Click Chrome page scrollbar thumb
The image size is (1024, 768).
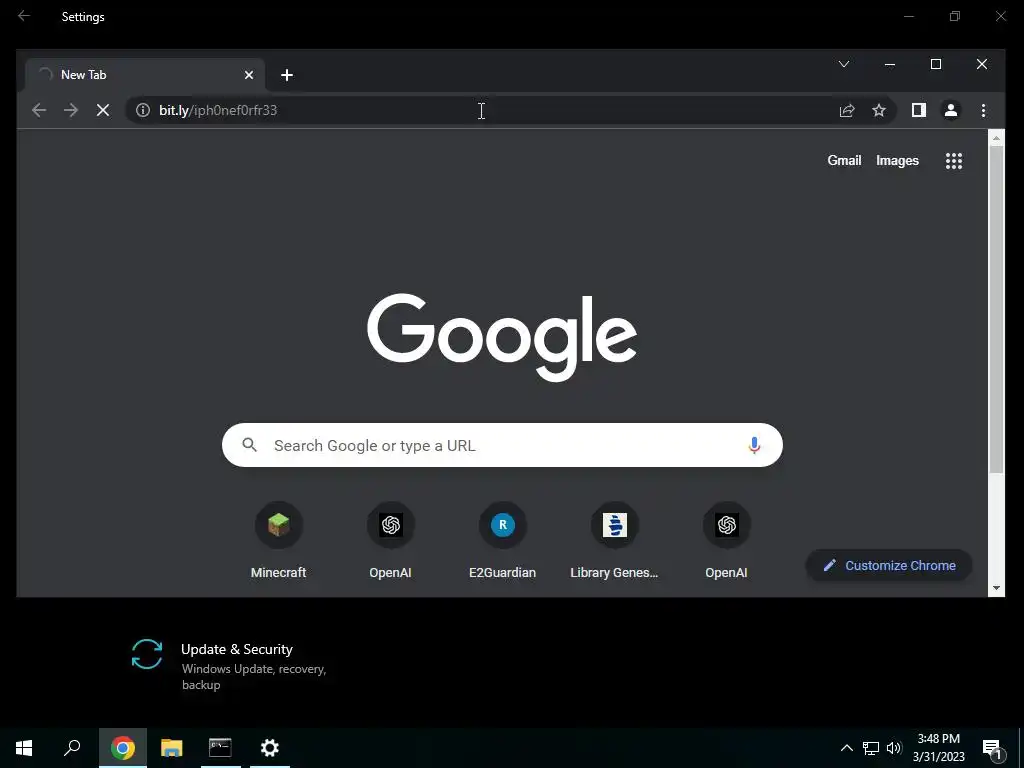pos(996,309)
